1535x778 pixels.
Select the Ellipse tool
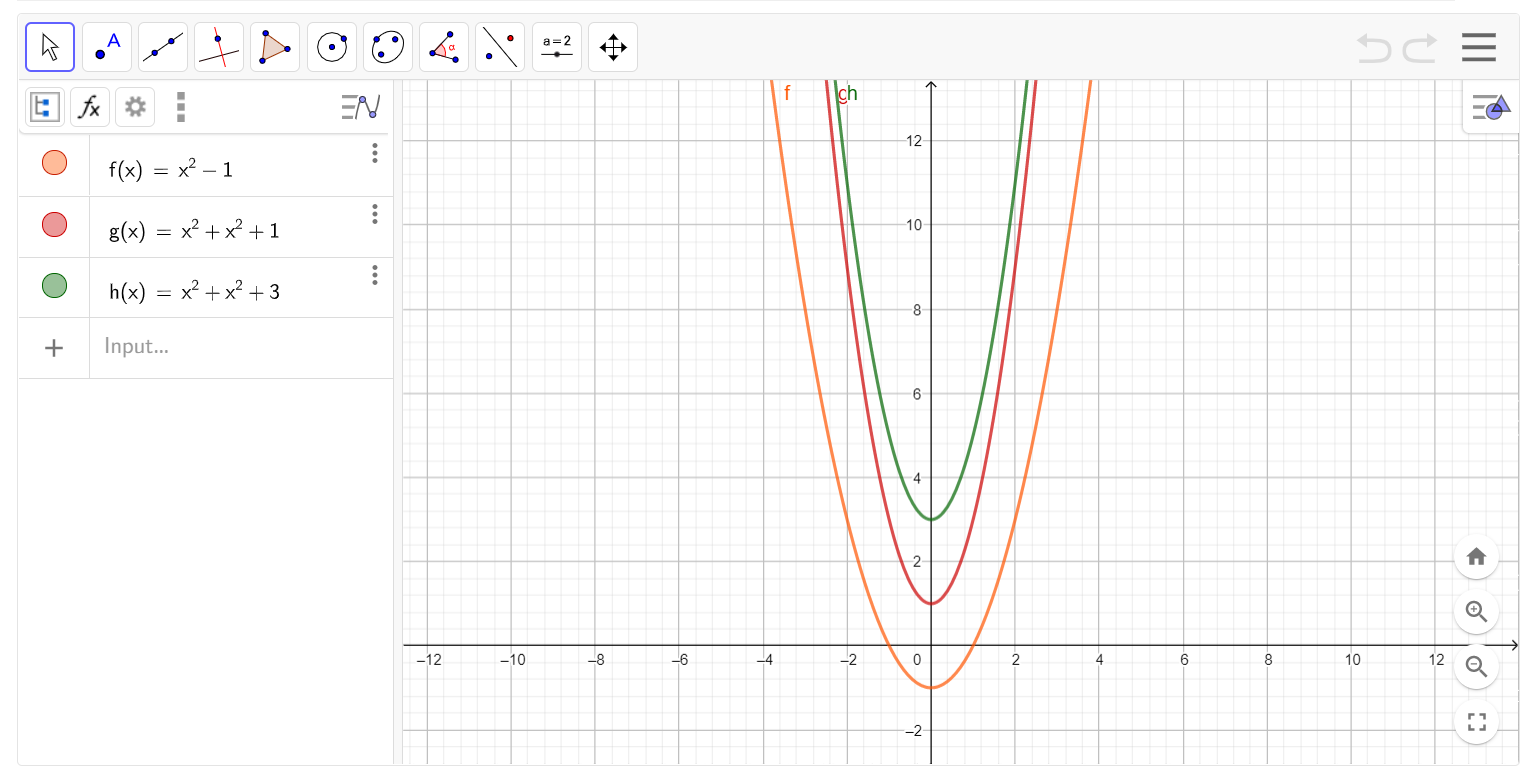[388, 47]
